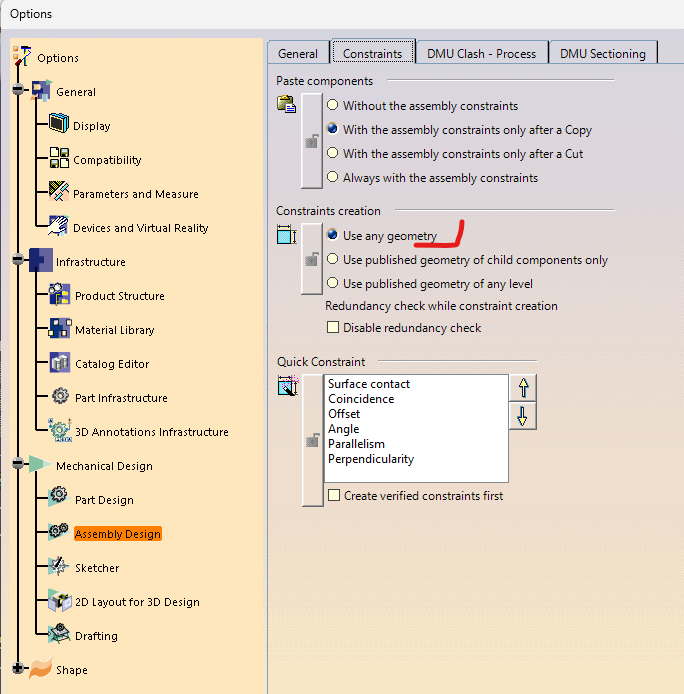Move the quick constraint down with the arrow
684x694 pixels.
(x=522, y=415)
